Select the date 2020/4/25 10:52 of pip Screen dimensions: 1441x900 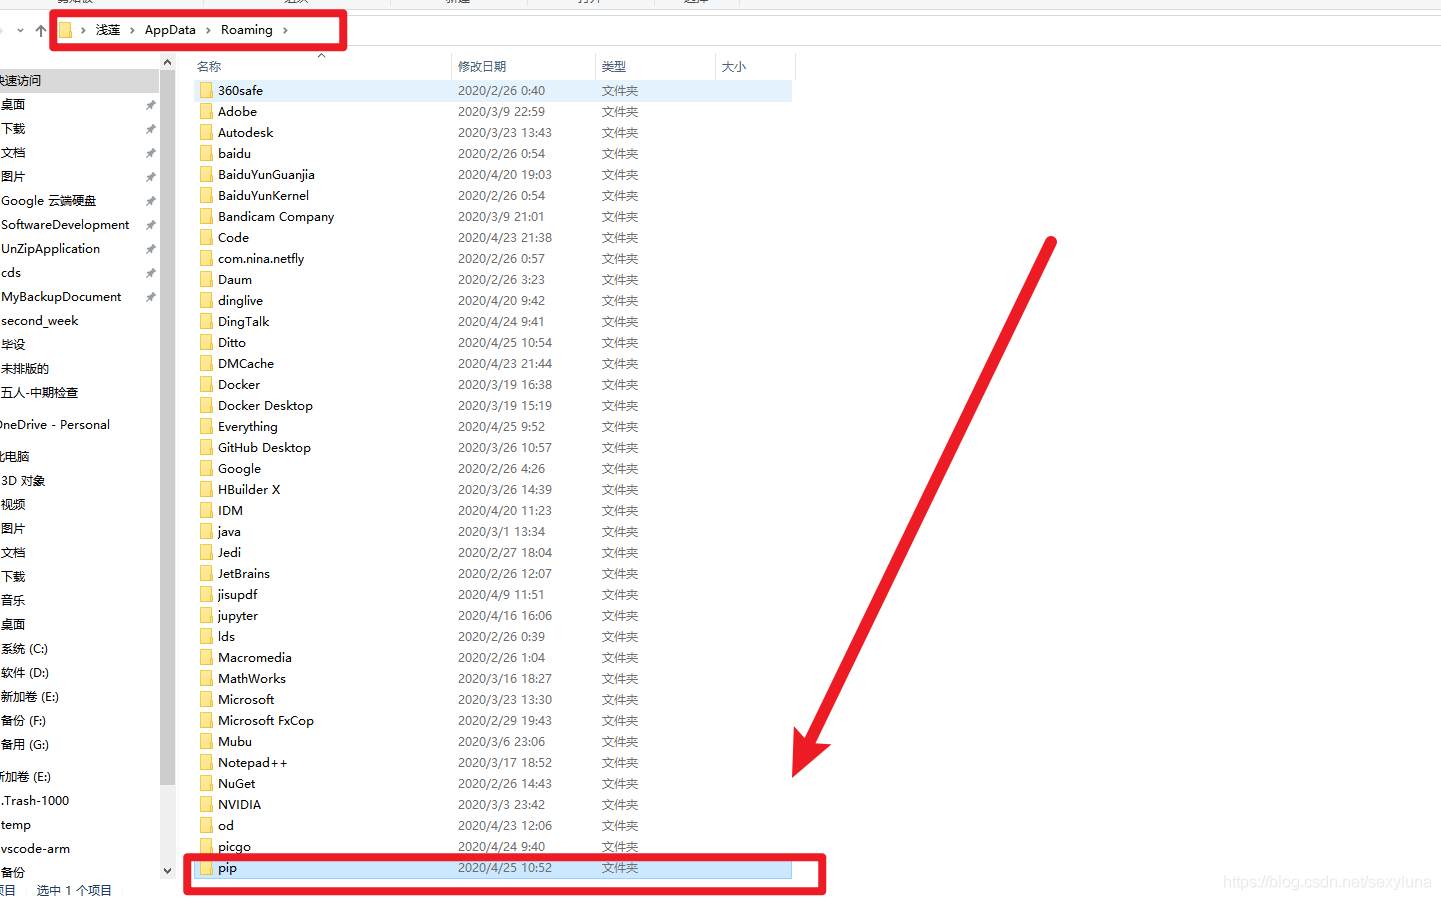(x=505, y=868)
